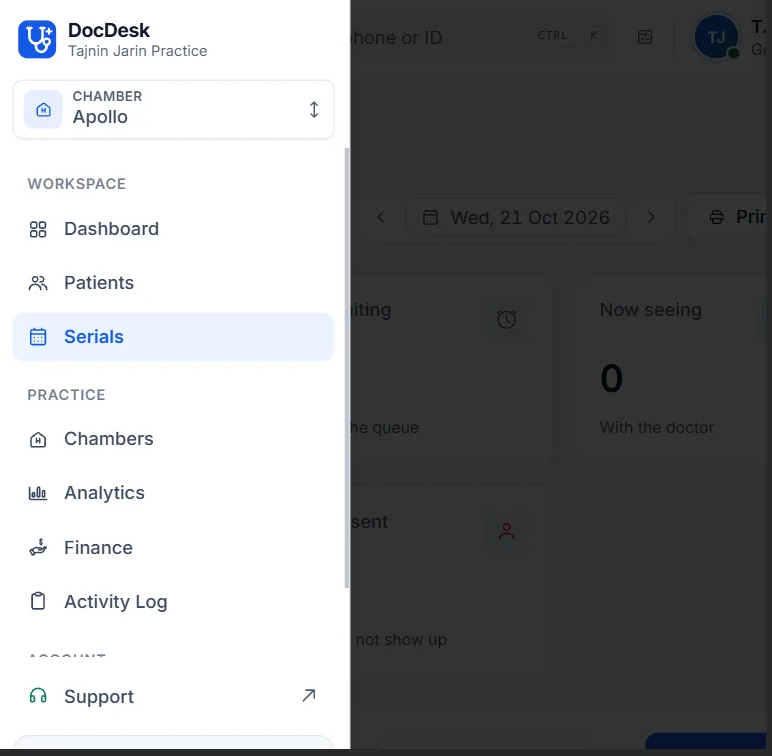Open the Chambers section
The height and width of the screenshot is (756, 772).
(x=173, y=439)
